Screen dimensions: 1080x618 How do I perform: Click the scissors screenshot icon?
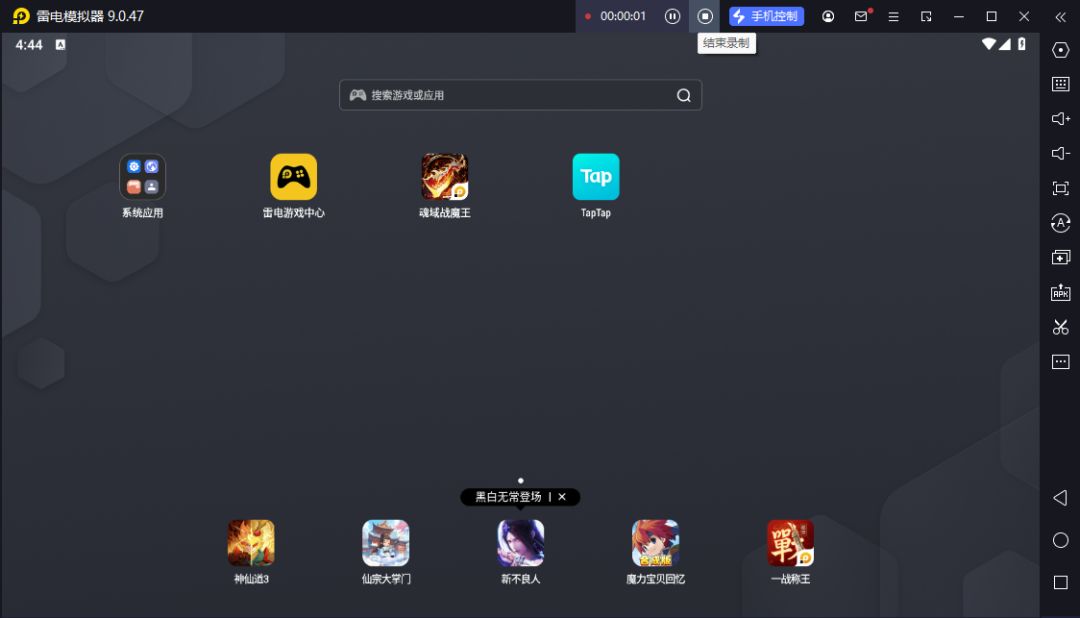[1061, 327]
